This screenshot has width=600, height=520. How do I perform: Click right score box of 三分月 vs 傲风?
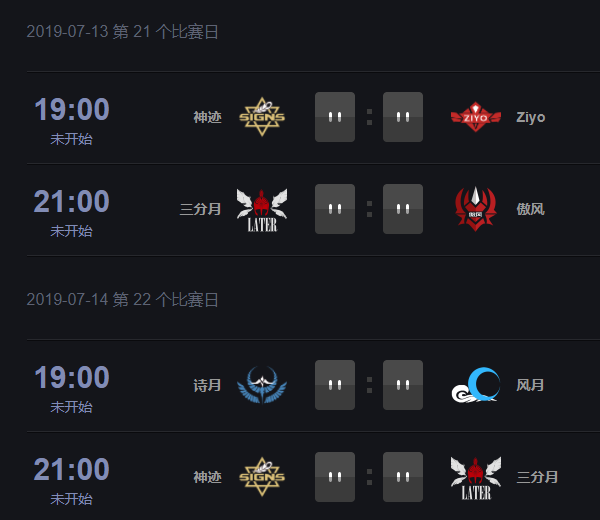point(403,209)
